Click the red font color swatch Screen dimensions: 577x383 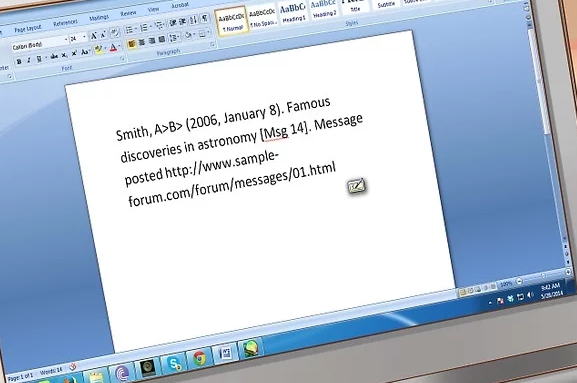(x=113, y=47)
